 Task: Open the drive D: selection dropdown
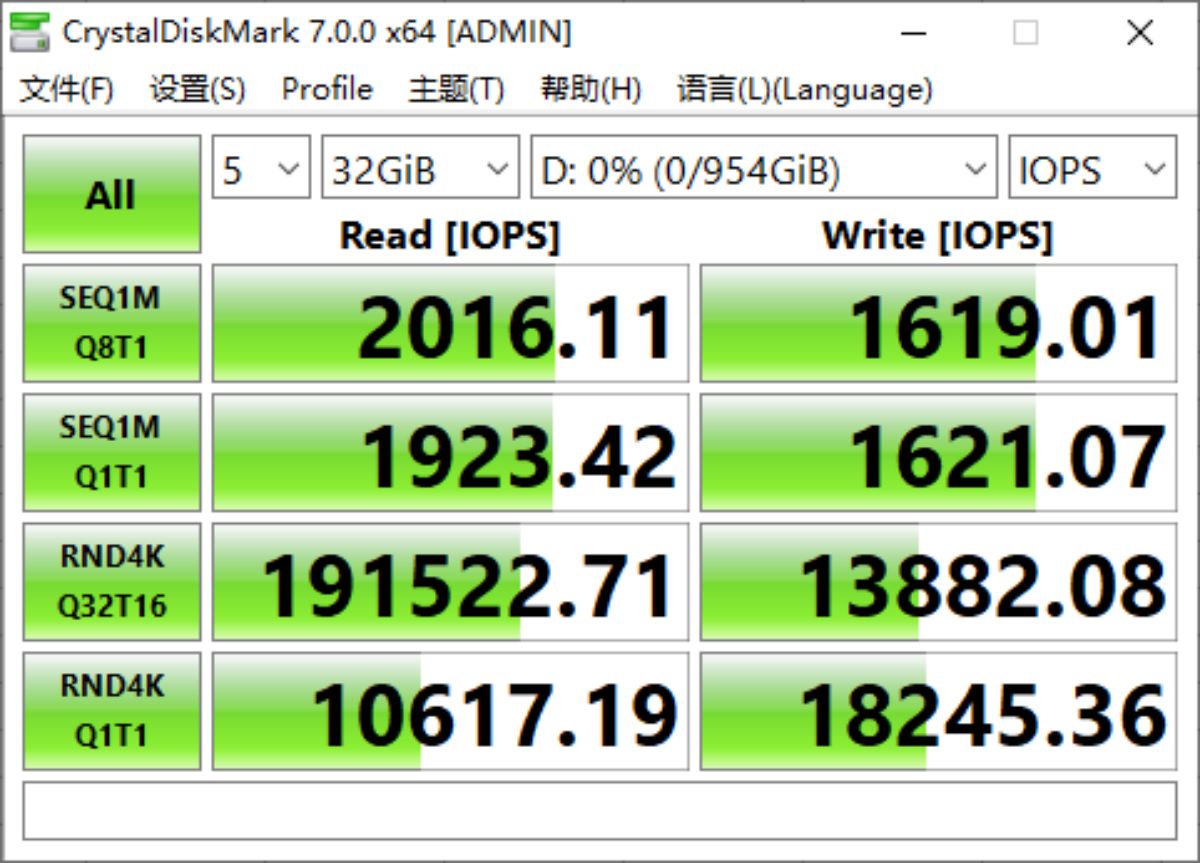(763, 171)
